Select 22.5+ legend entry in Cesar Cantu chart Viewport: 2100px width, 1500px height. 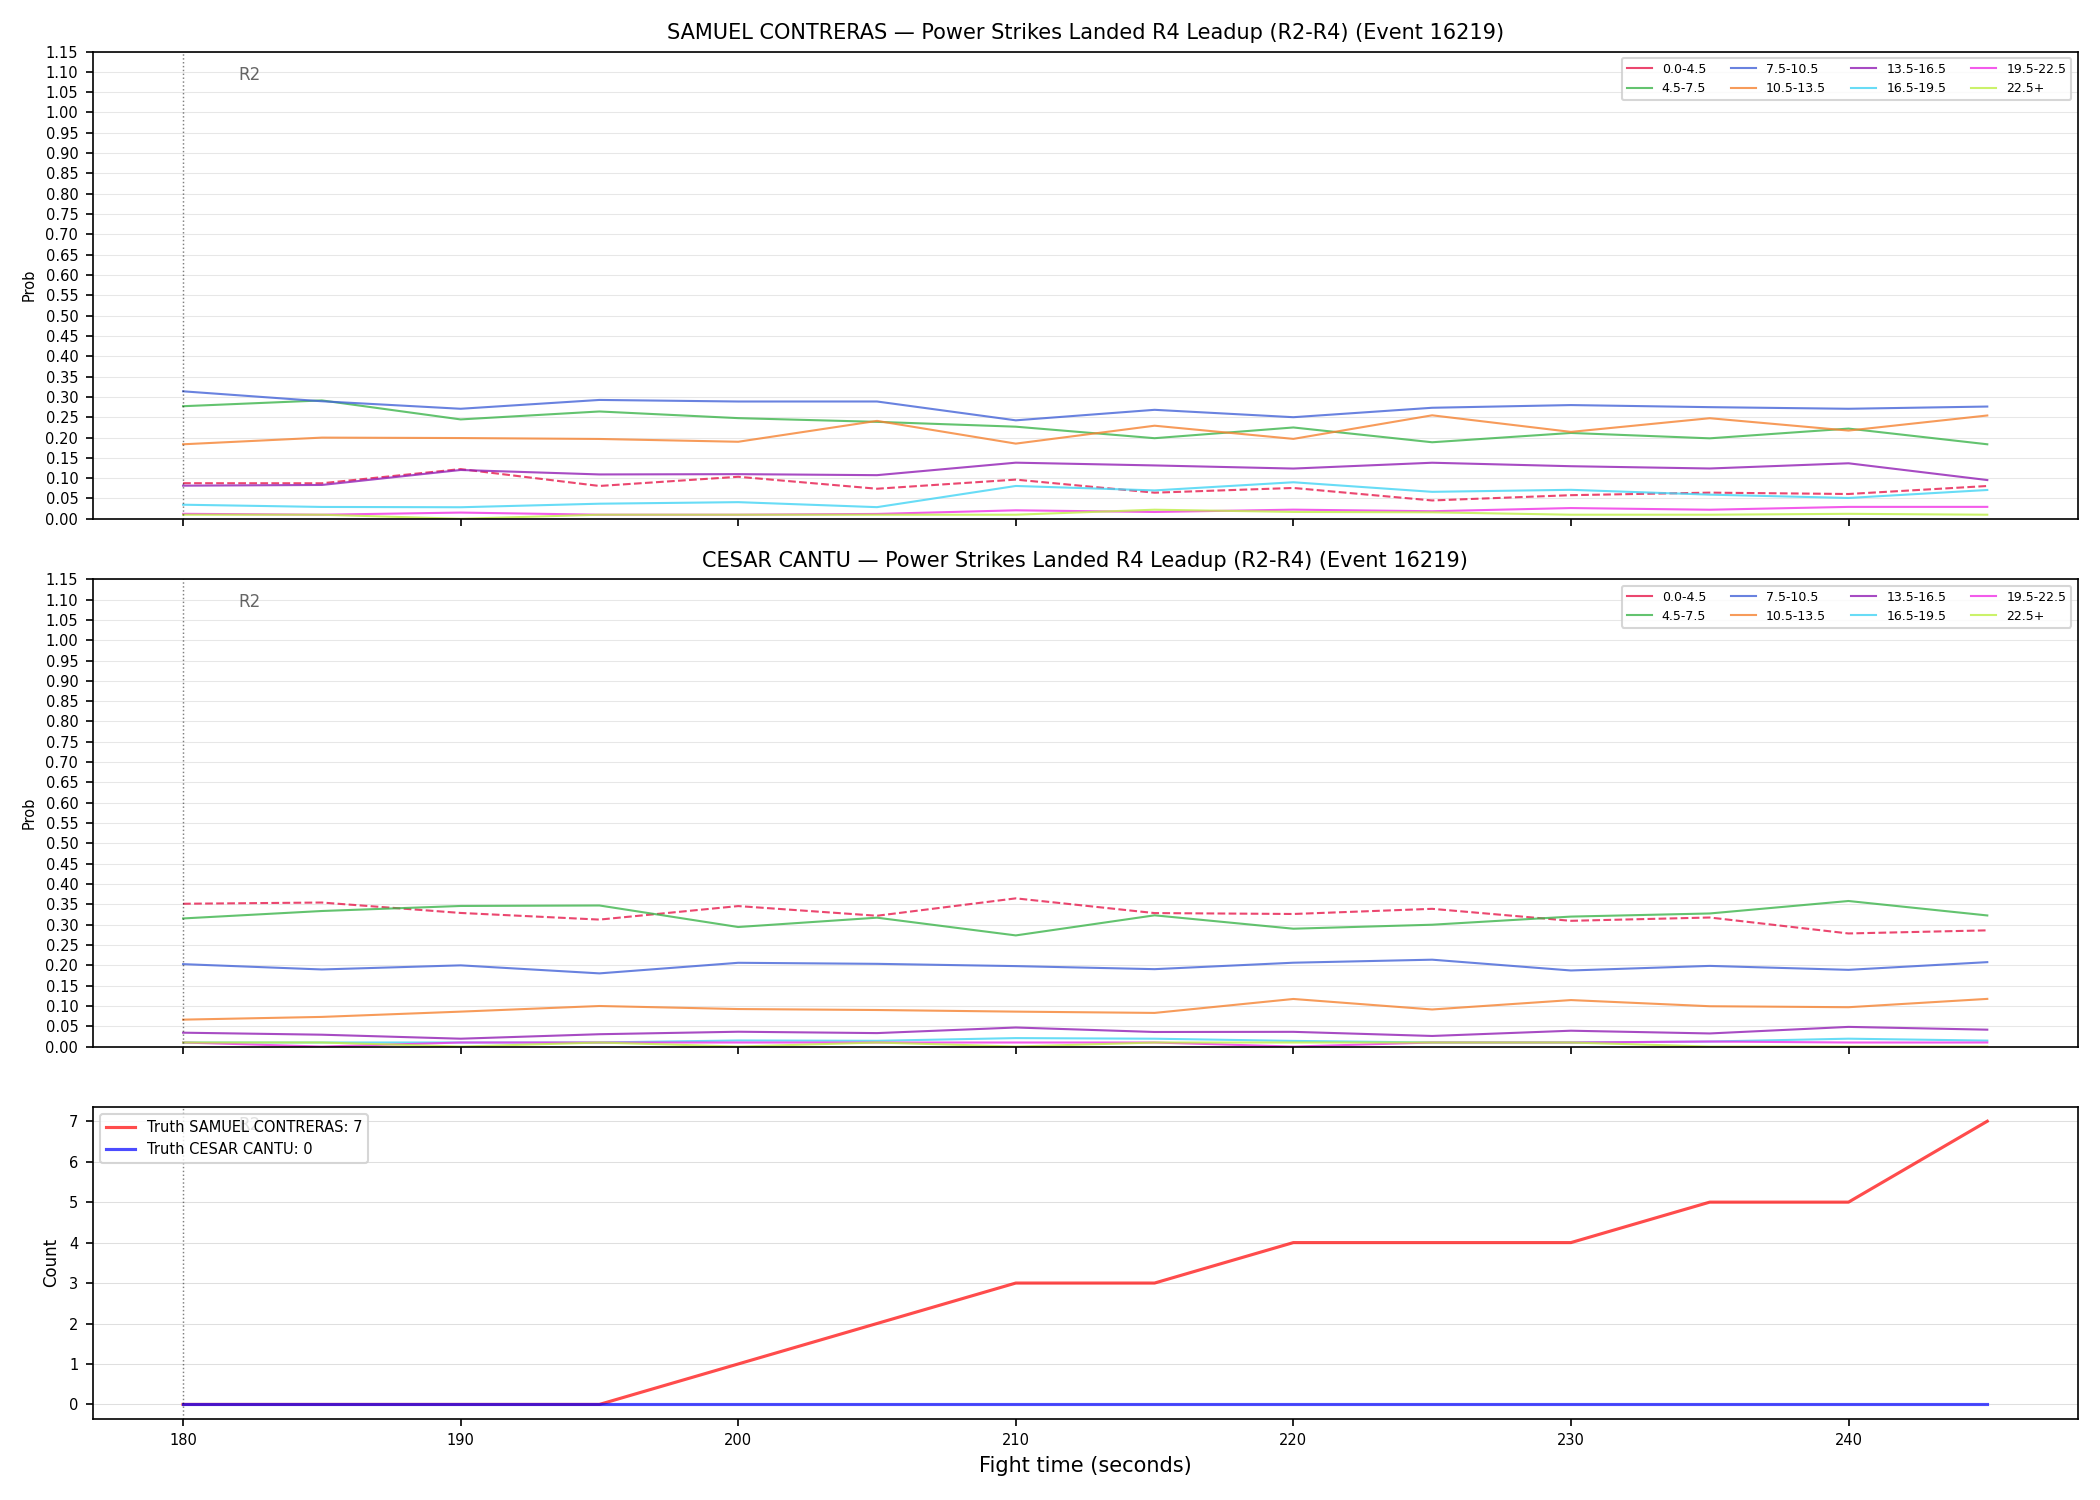point(2009,616)
